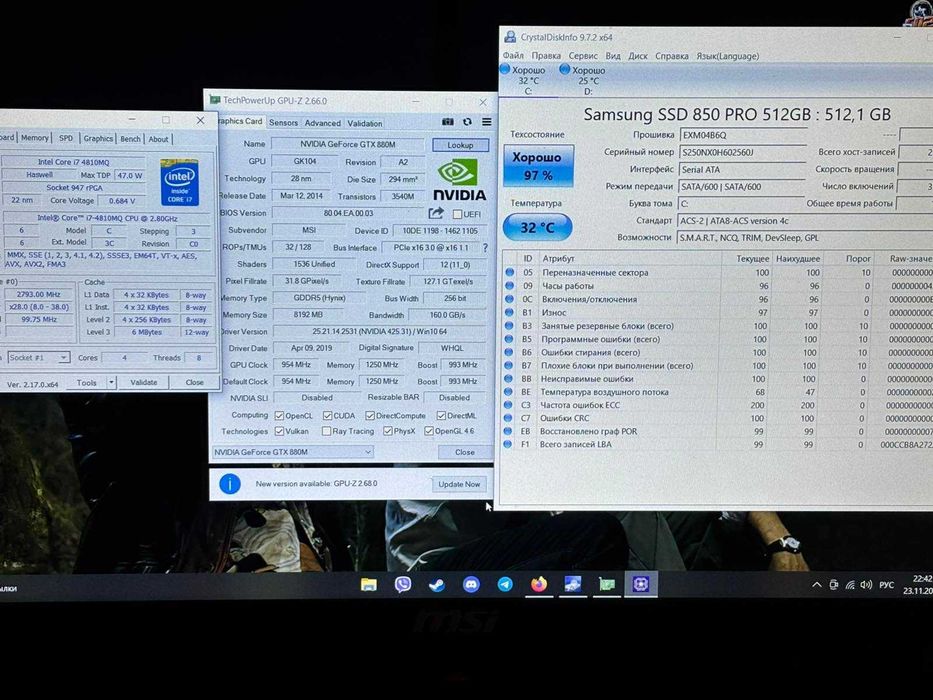Click the blue status dot for attribute 05
The width and height of the screenshot is (933, 700).
pyautogui.click(x=509, y=273)
